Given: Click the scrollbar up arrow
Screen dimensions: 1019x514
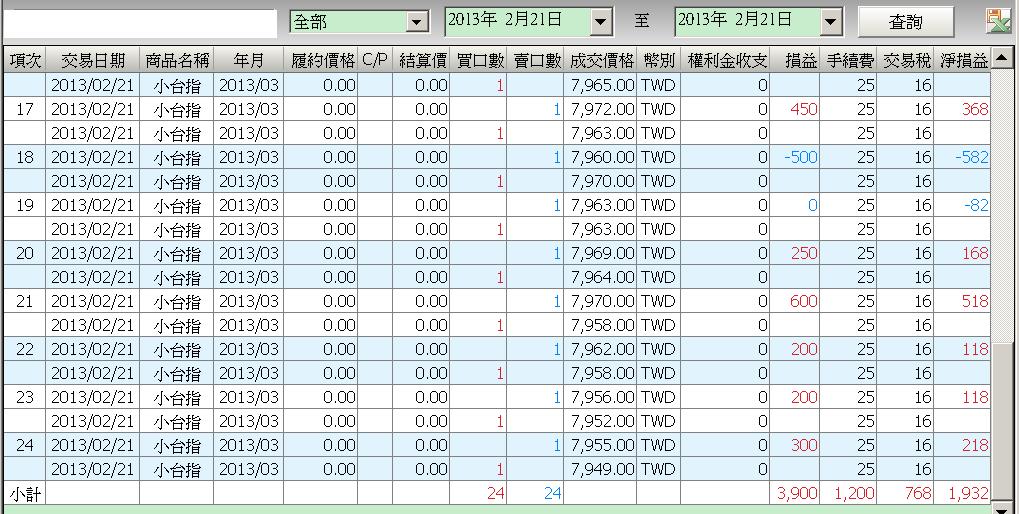Looking at the screenshot, I should pos(1001,59).
